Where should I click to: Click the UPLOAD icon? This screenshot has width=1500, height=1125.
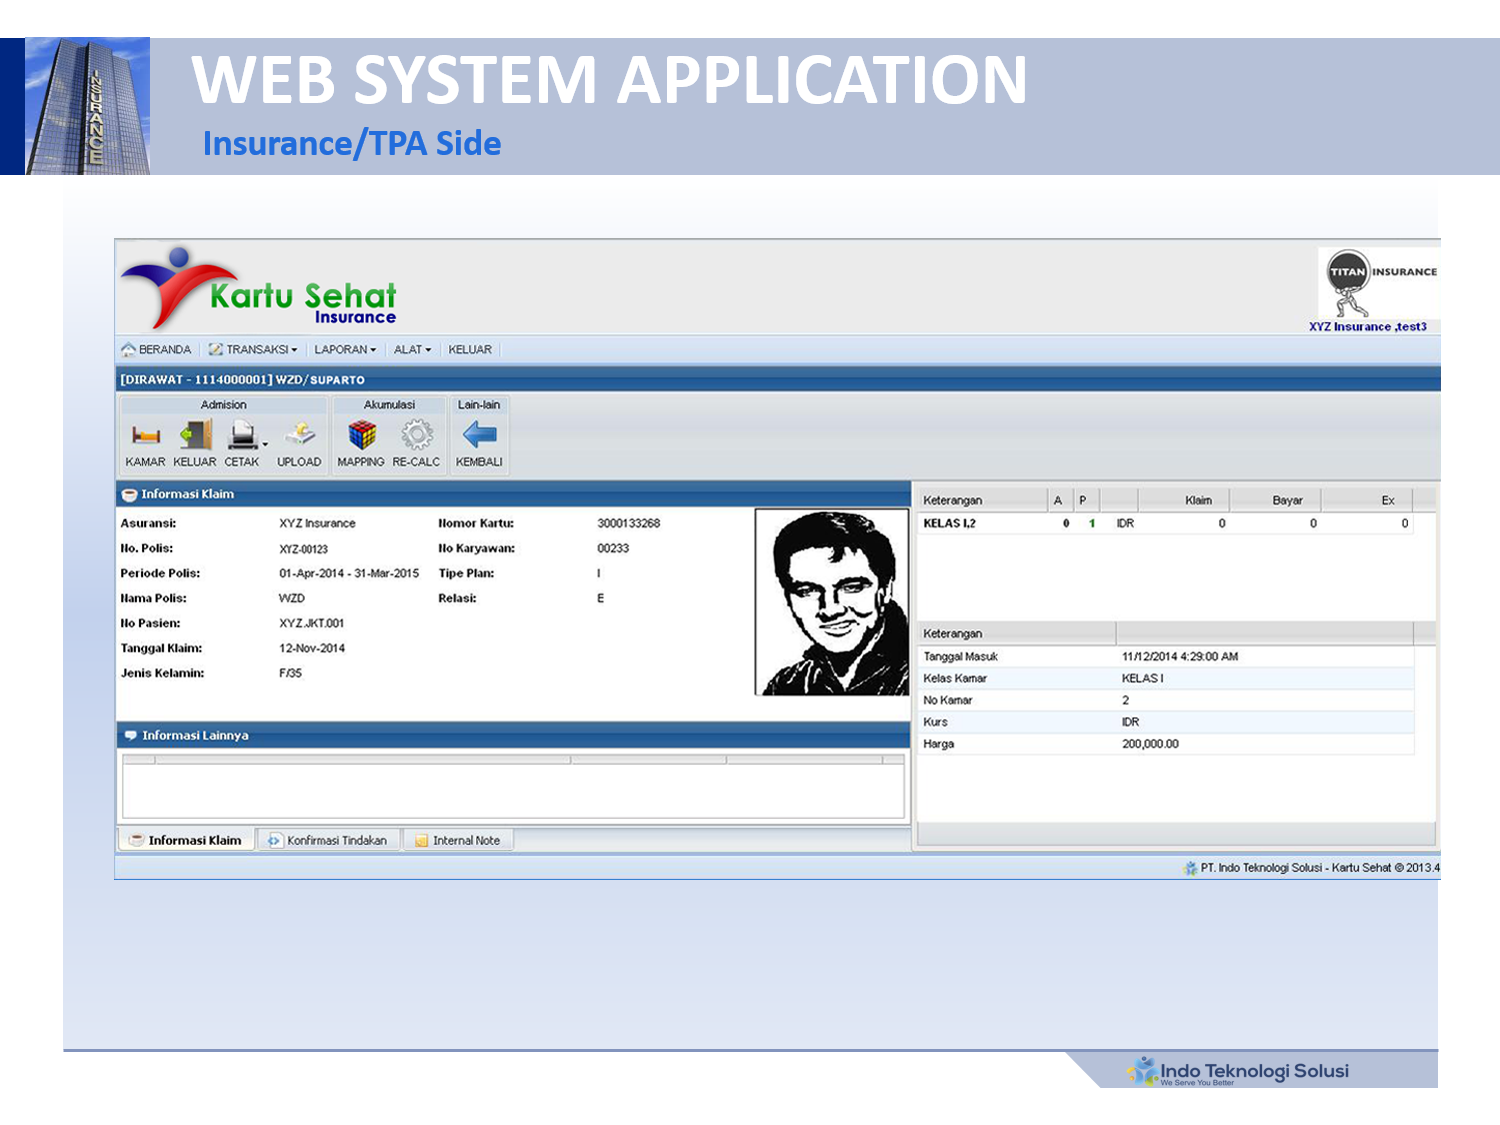coord(299,436)
